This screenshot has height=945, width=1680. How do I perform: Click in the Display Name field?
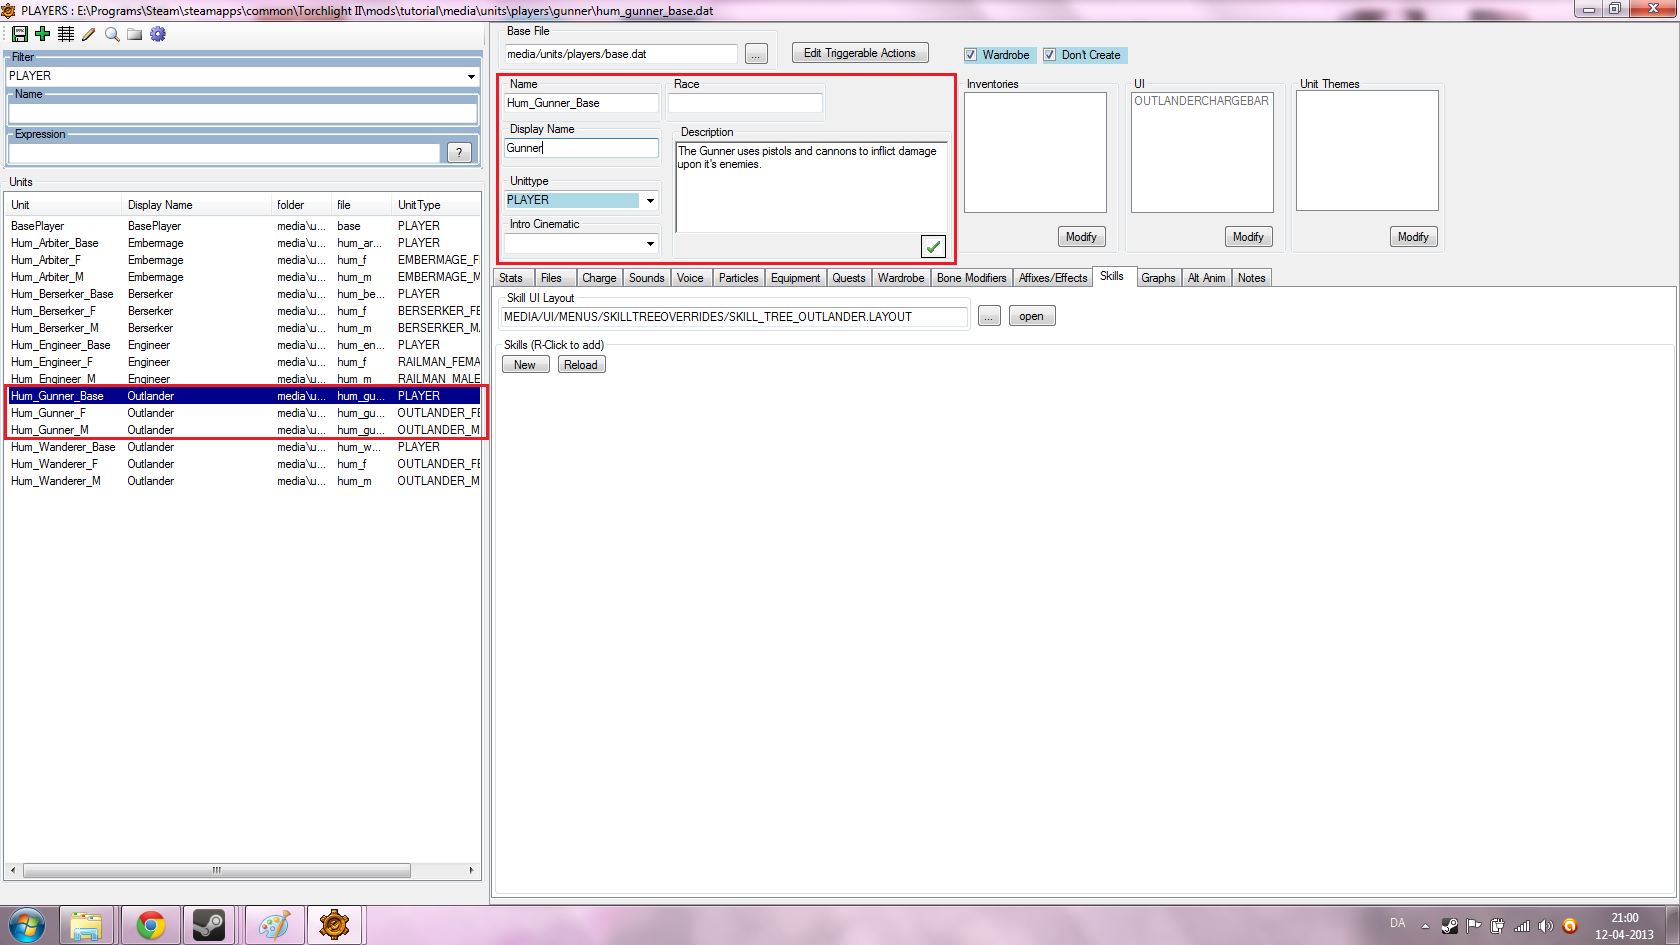coord(581,148)
